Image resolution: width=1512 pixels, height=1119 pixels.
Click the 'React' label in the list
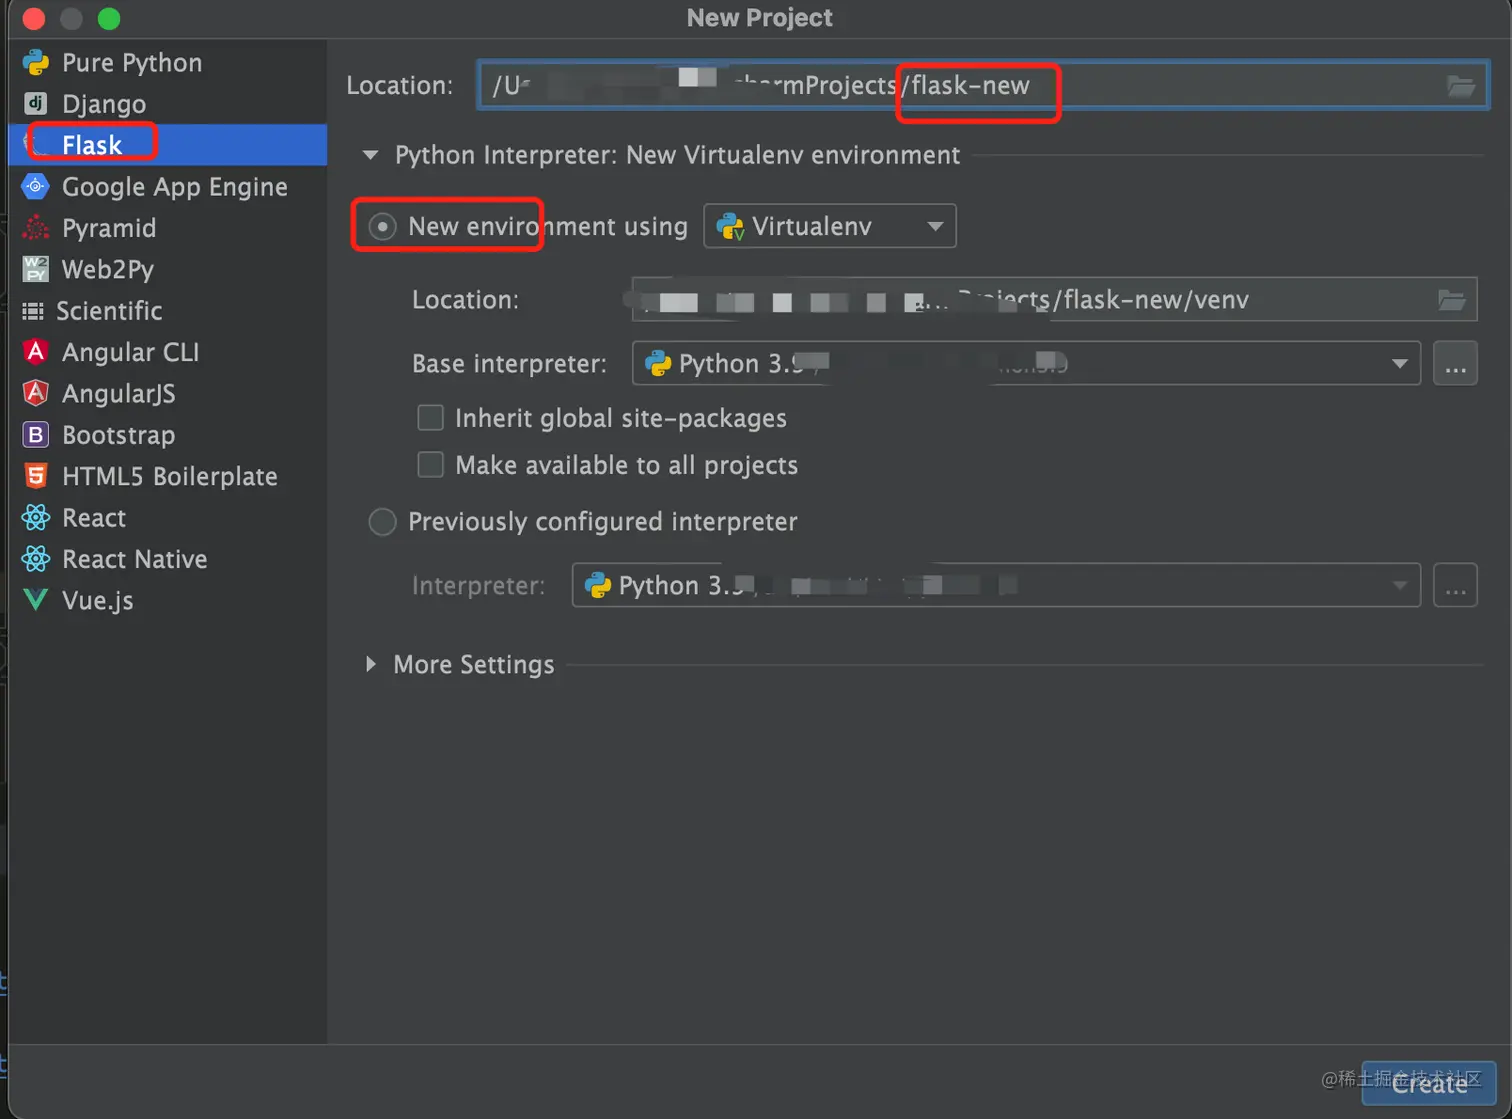pos(94,517)
